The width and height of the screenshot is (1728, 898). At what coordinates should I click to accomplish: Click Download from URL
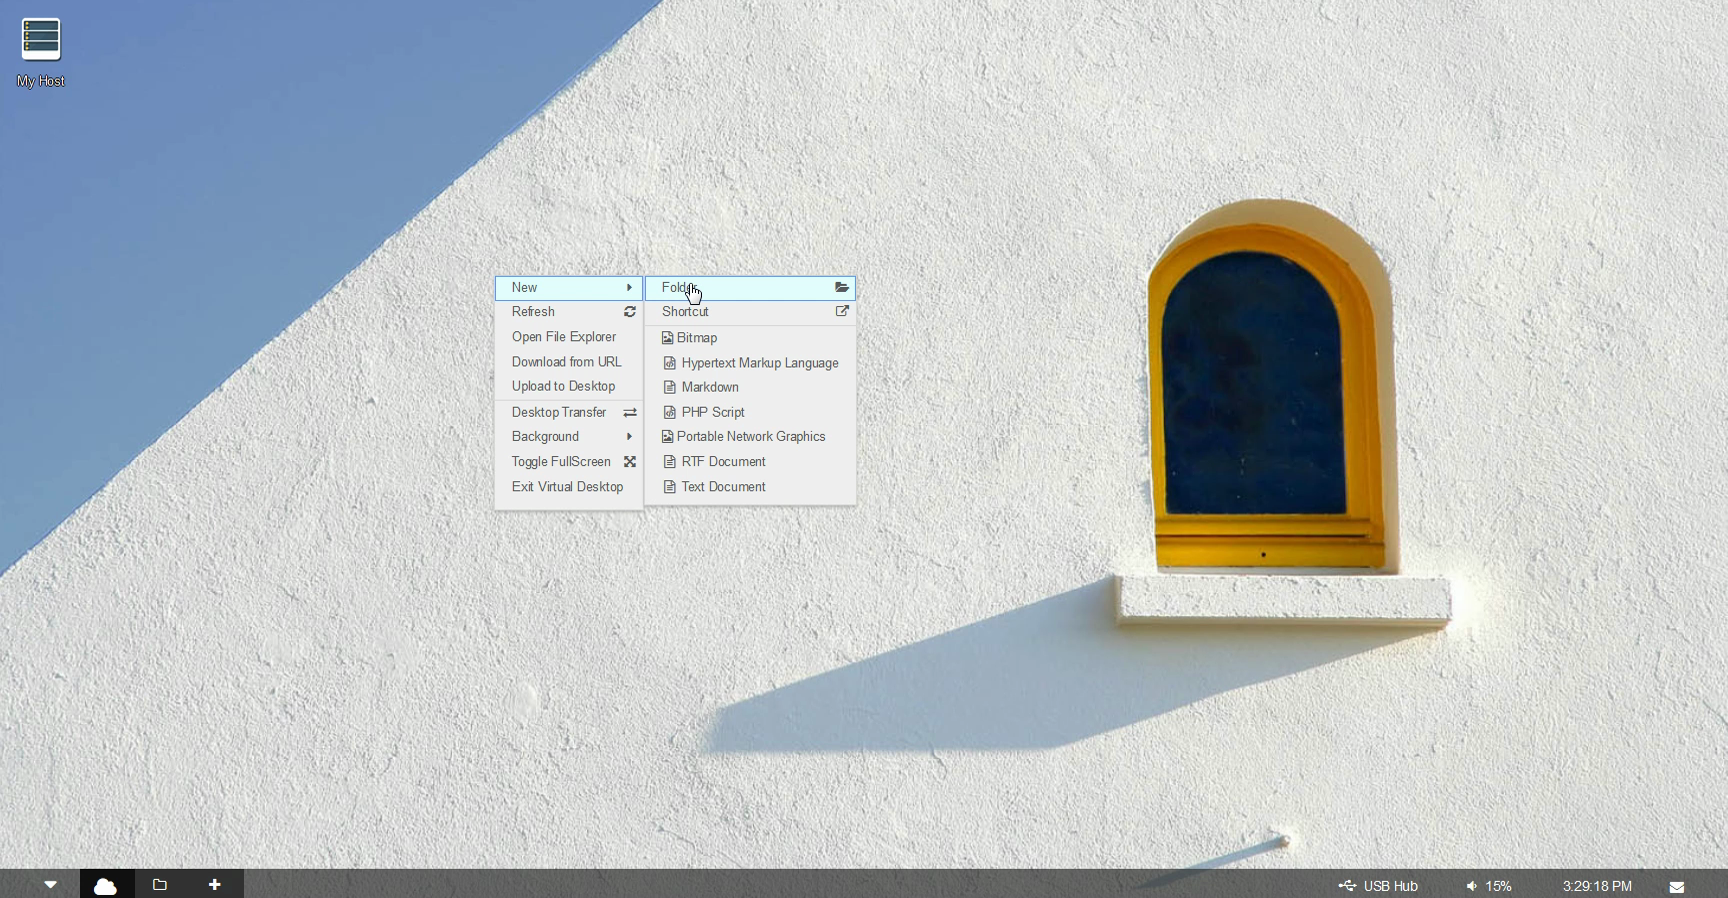click(566, 362)
